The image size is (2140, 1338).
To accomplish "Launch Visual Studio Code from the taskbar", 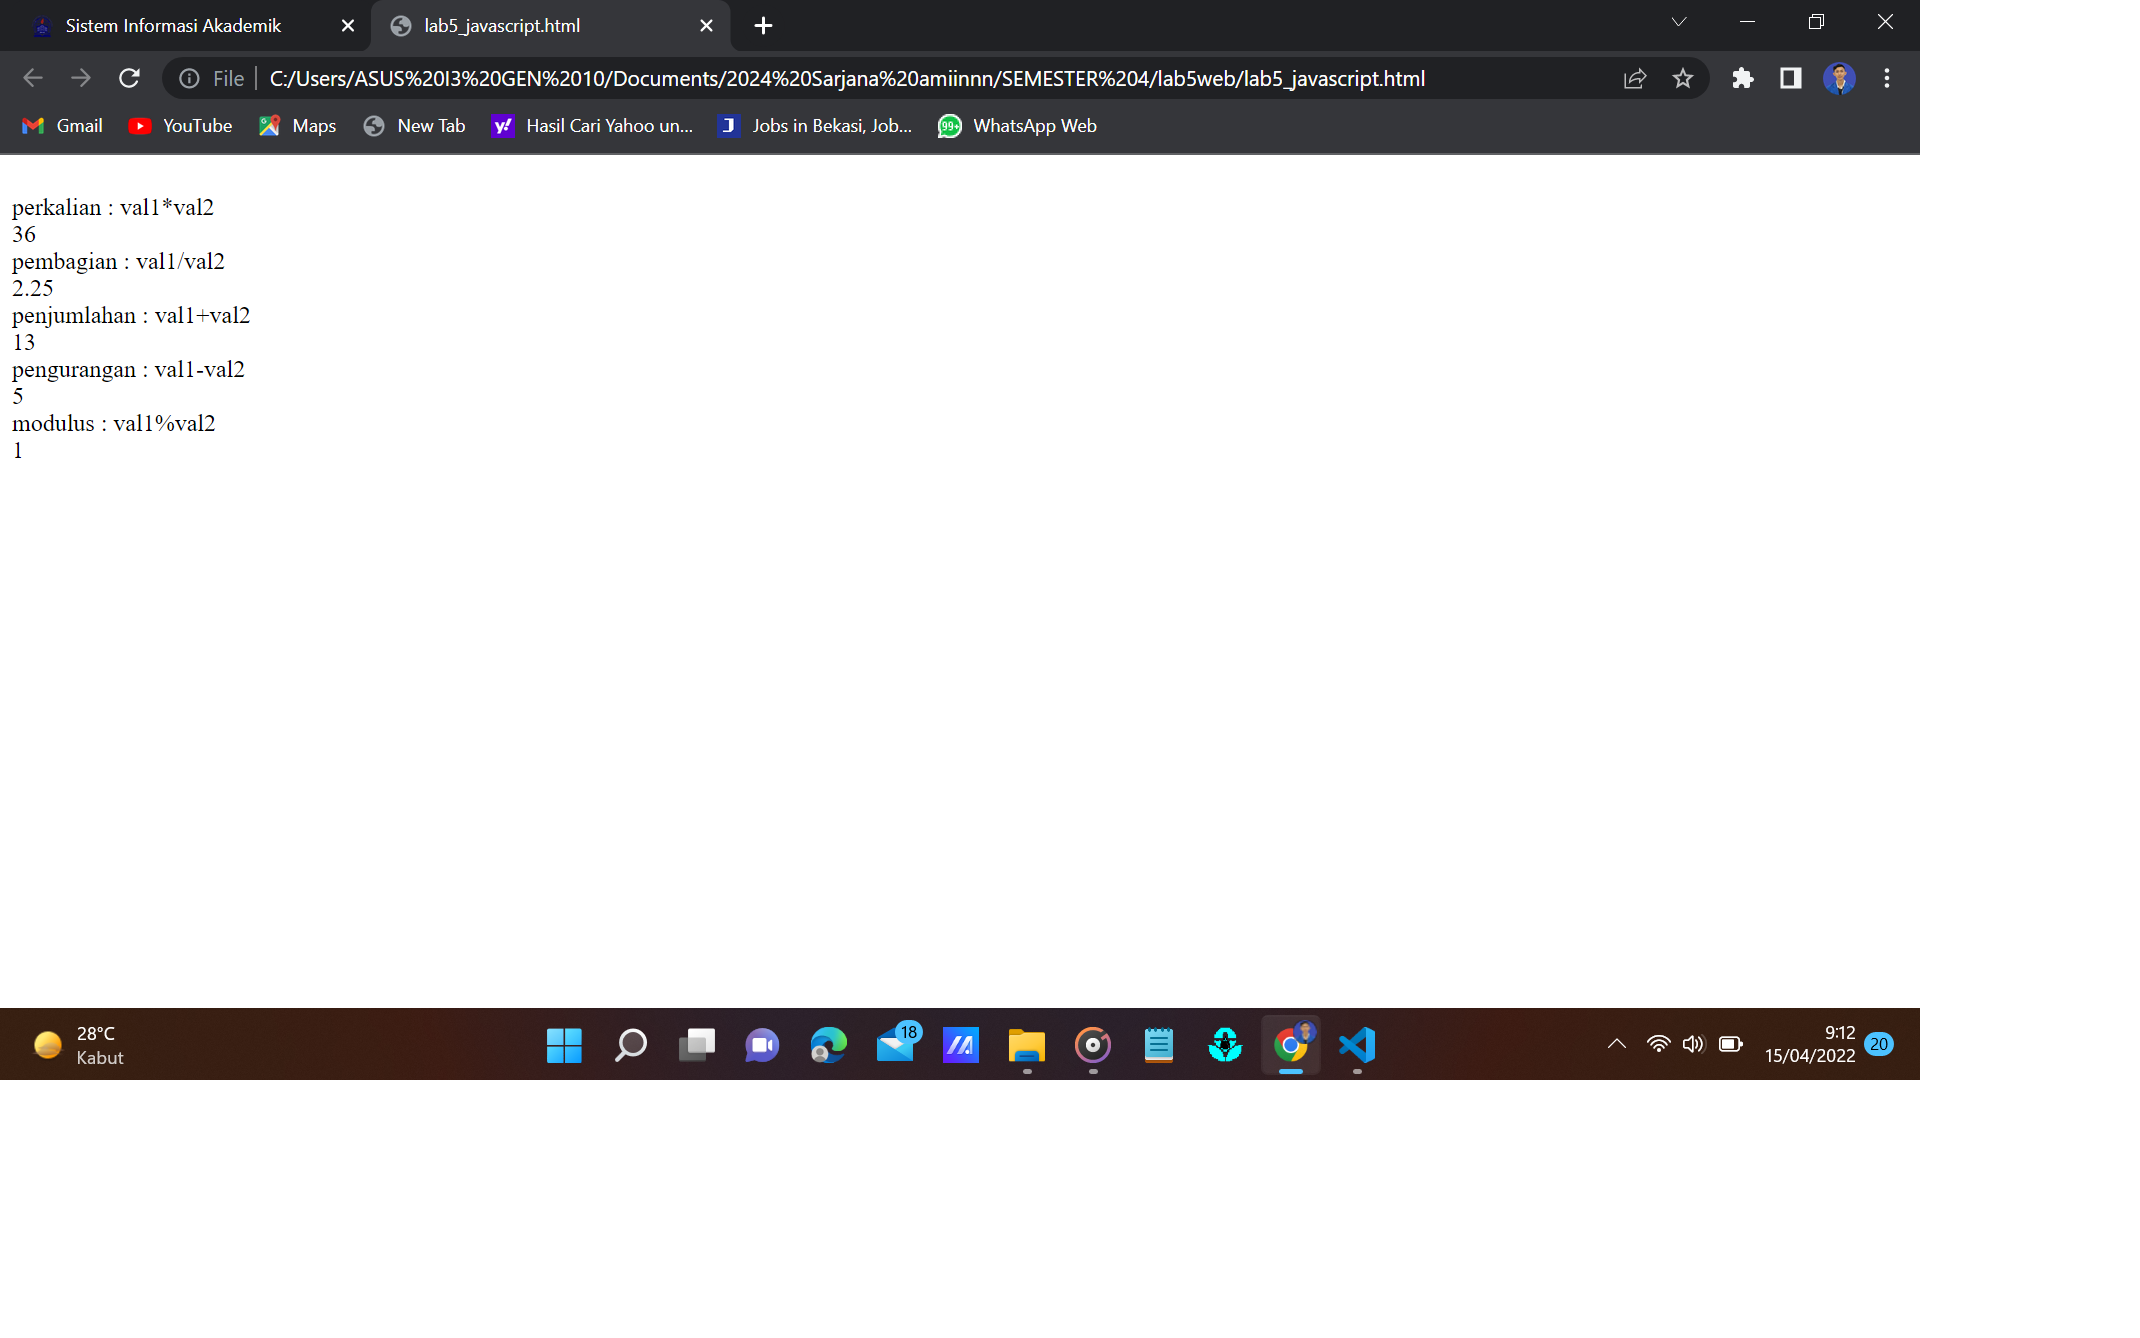I will pyautogui.click(x=1356, y=1044).
